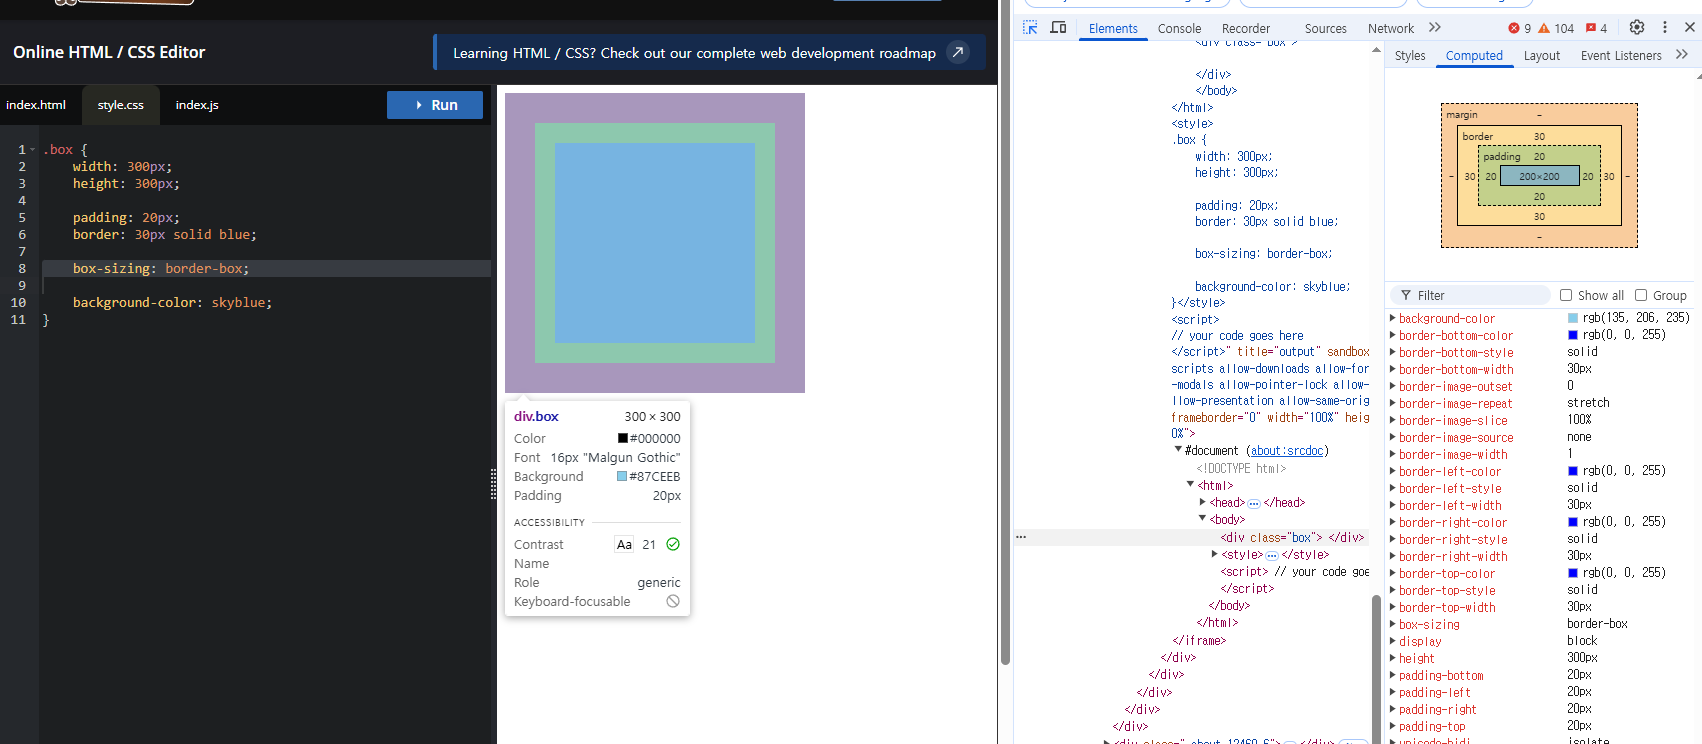Click the warning count 104 indicator
This screenshot has width=1702, height=744.
(x=1556, y=28)
